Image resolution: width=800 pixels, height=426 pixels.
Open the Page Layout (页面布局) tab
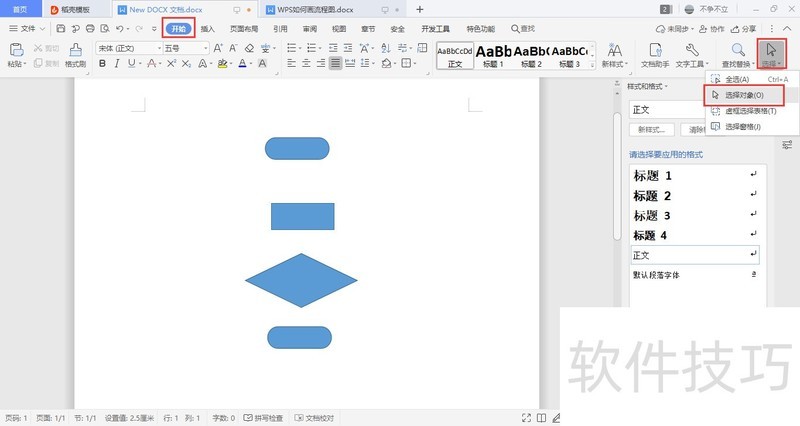tap(244, 29)
